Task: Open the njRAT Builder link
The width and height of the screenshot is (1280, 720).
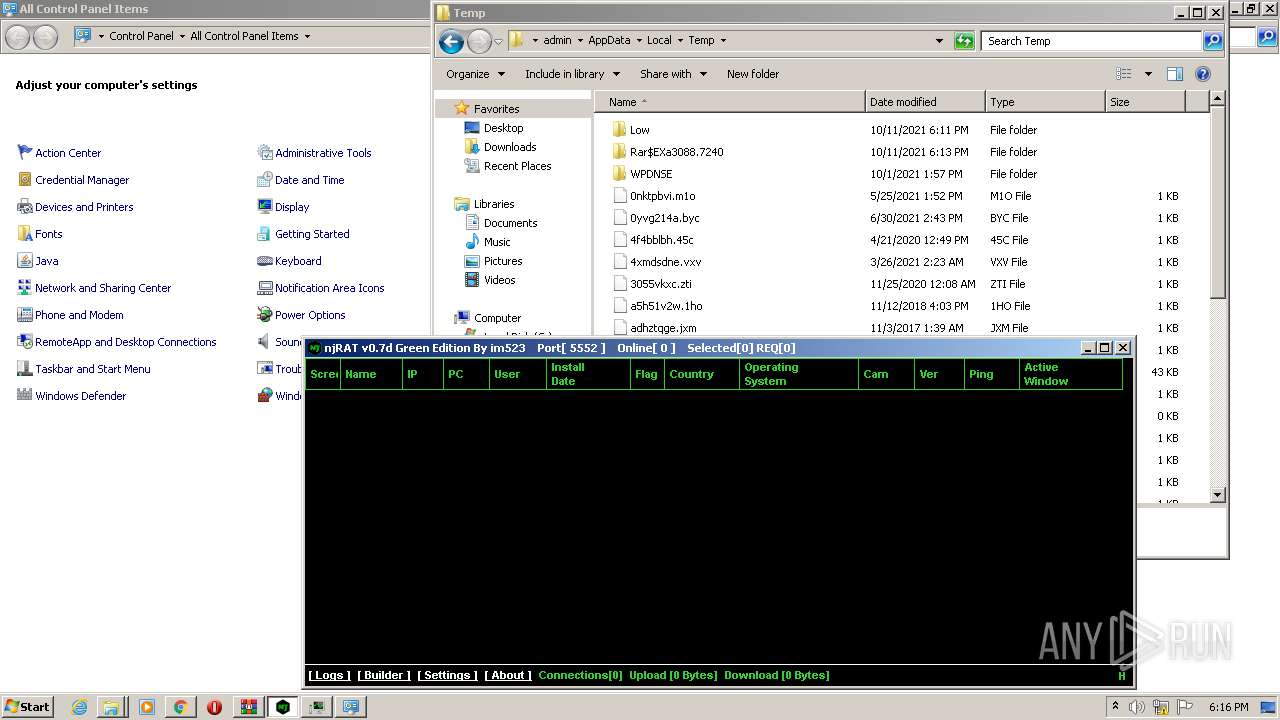Action: coord(384,675)
